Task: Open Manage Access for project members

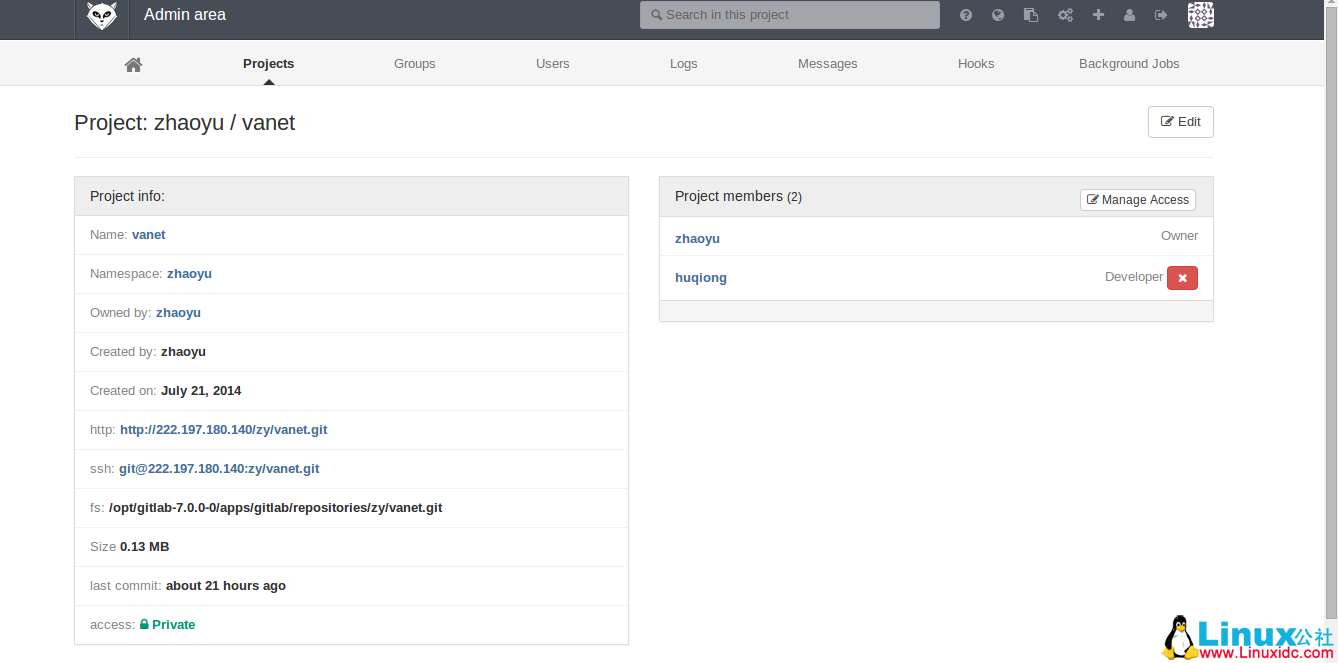Action: pyautogui.click(x=1137, y=199)
